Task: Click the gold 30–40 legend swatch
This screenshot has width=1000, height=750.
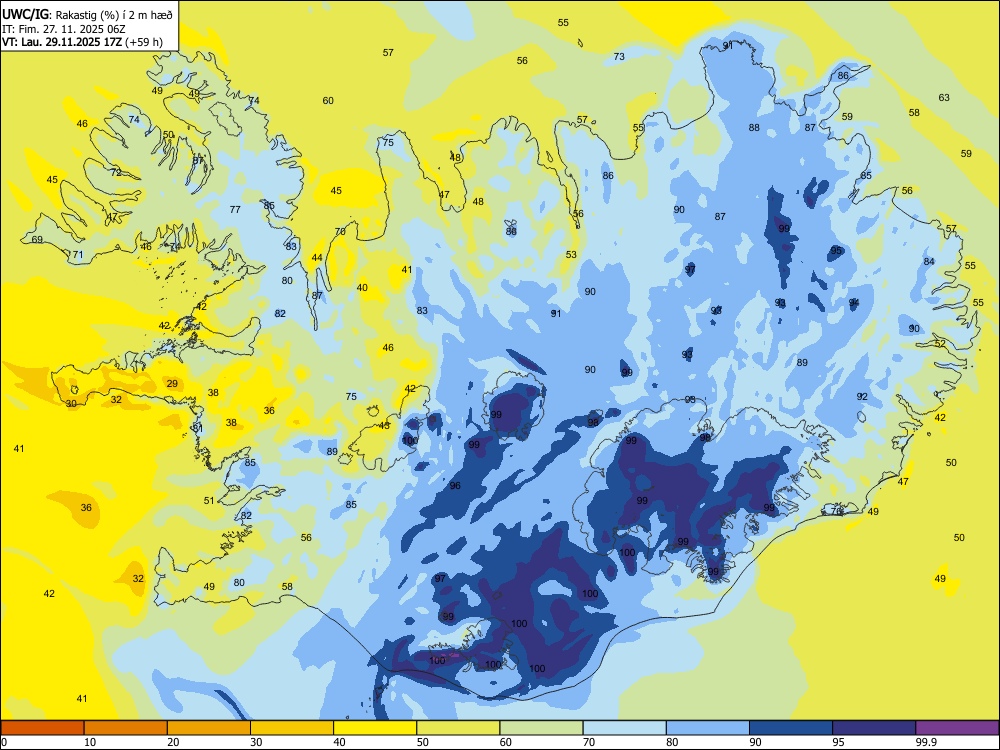Action: [291, 728]
